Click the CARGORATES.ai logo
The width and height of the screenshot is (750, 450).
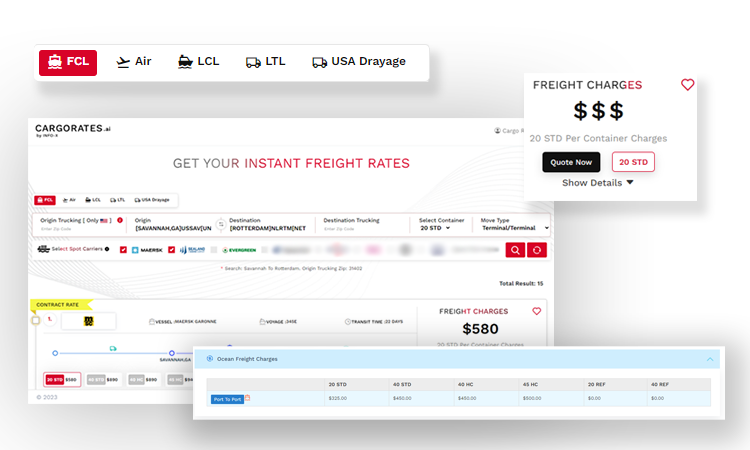(x=73, y=130)
